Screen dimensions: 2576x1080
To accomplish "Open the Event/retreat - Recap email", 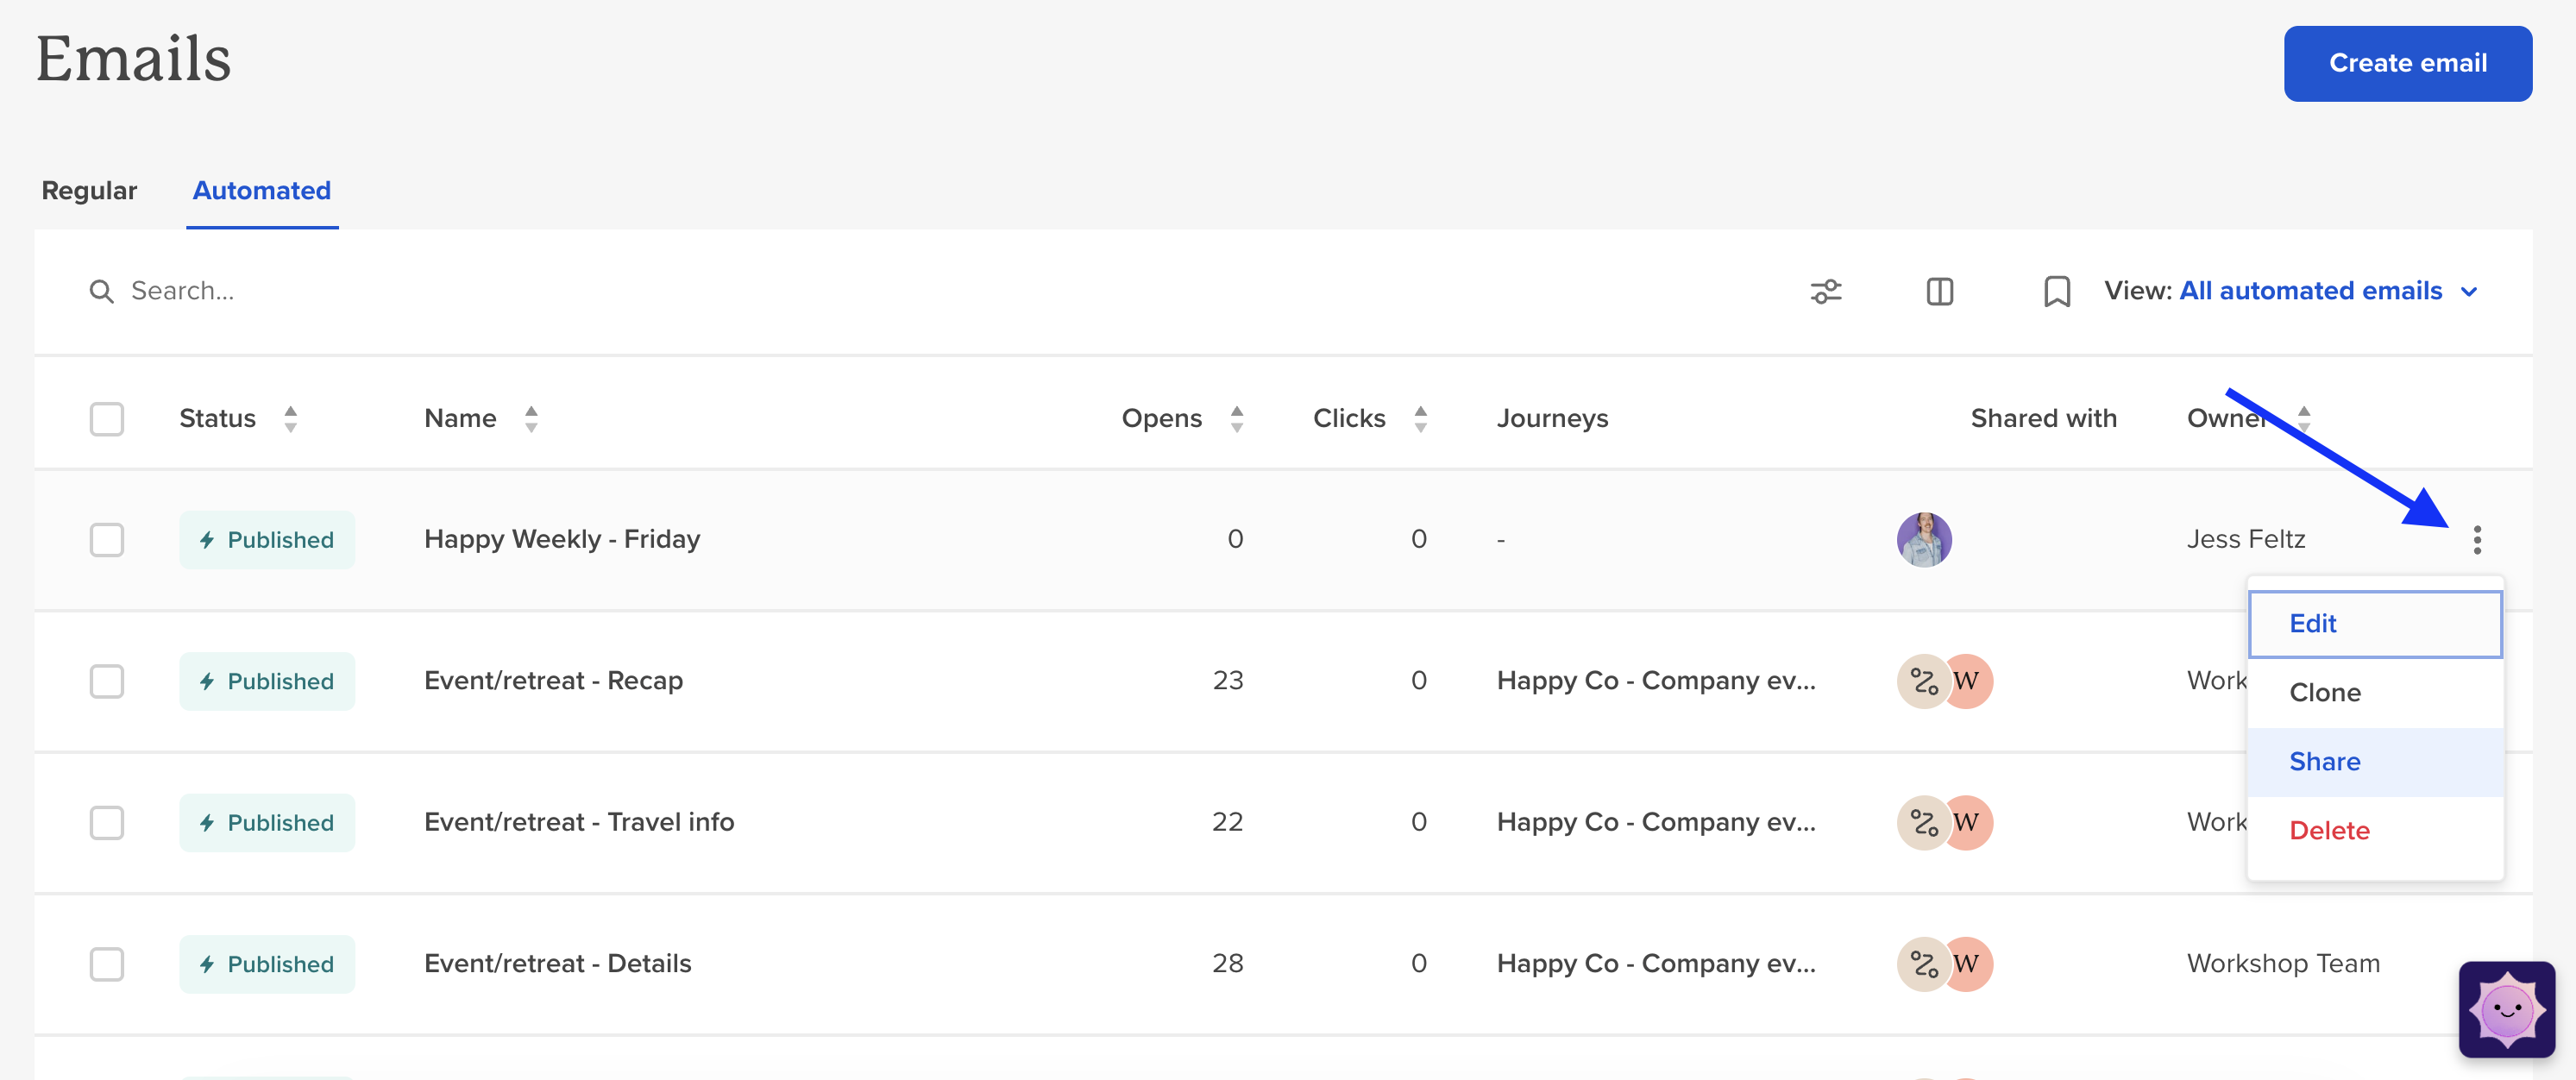I will tap(553, 681).
